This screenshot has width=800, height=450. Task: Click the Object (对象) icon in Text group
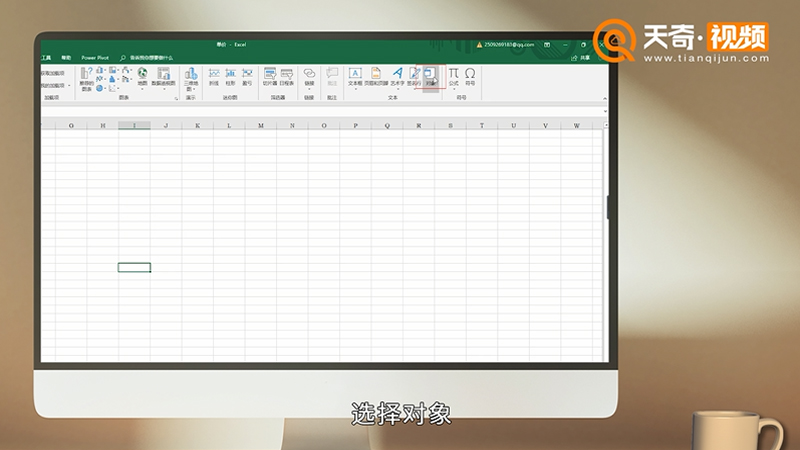[431, 77]
